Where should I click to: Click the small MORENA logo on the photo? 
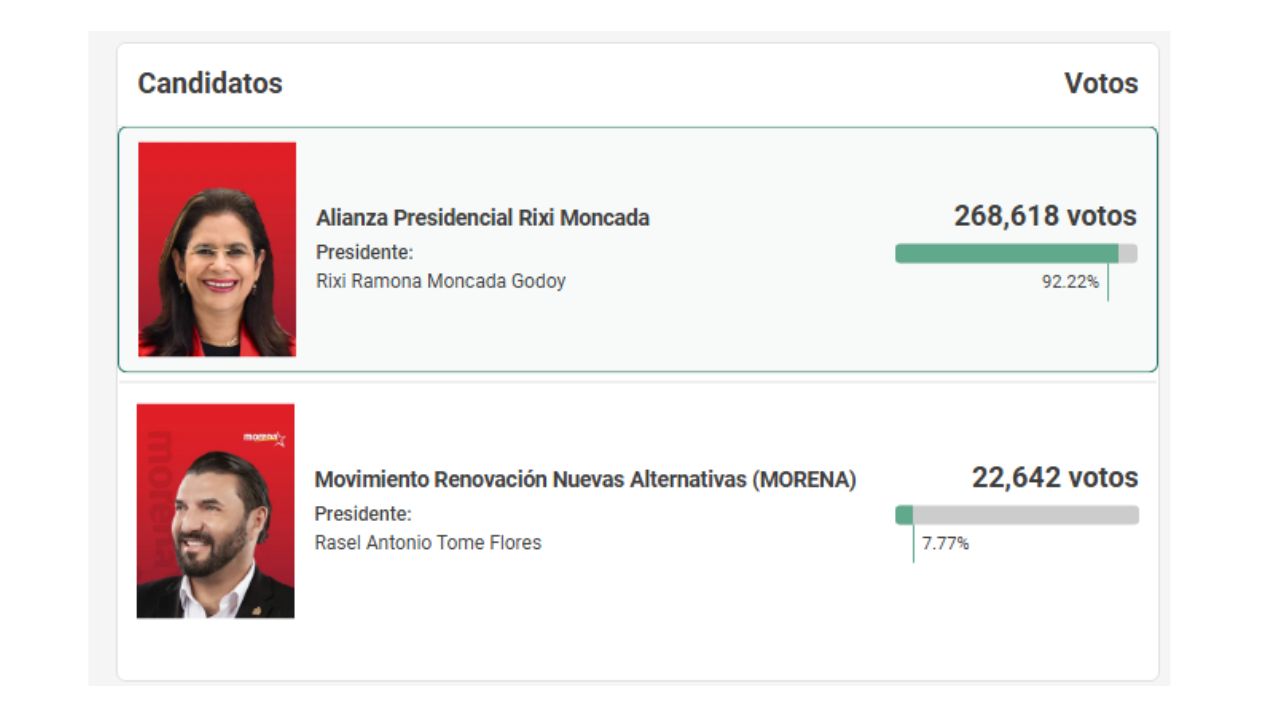tap(264, 438)
